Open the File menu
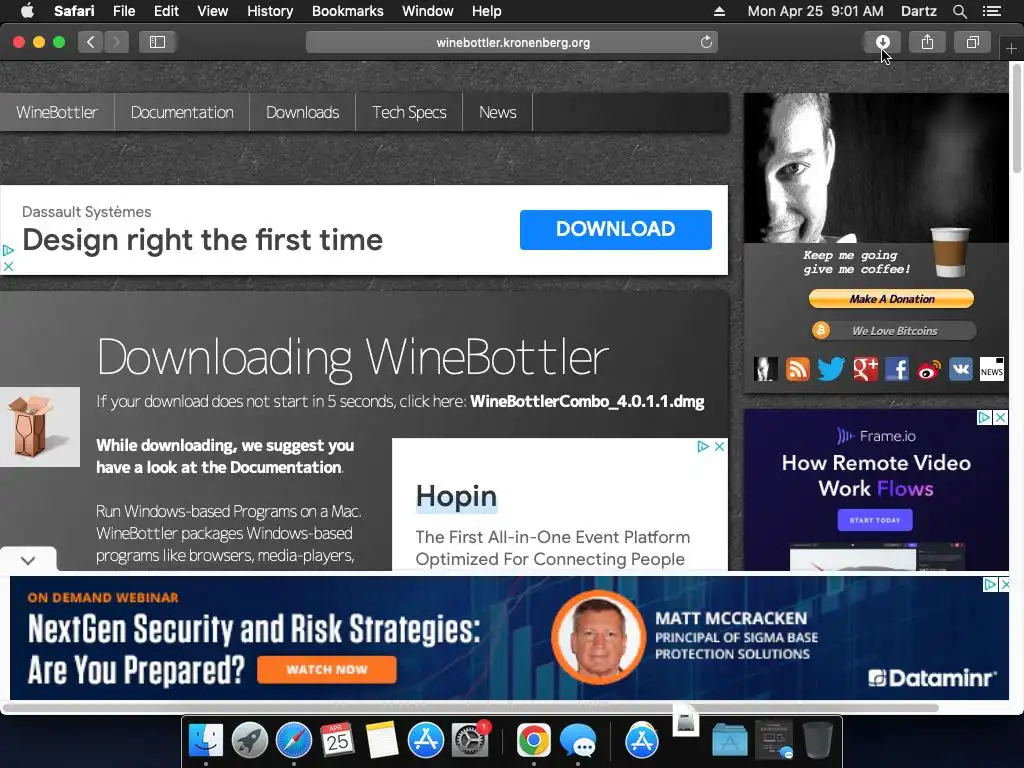Viewport: 1024px width, 768px height. pyautogui.click(x=124, y=11)
